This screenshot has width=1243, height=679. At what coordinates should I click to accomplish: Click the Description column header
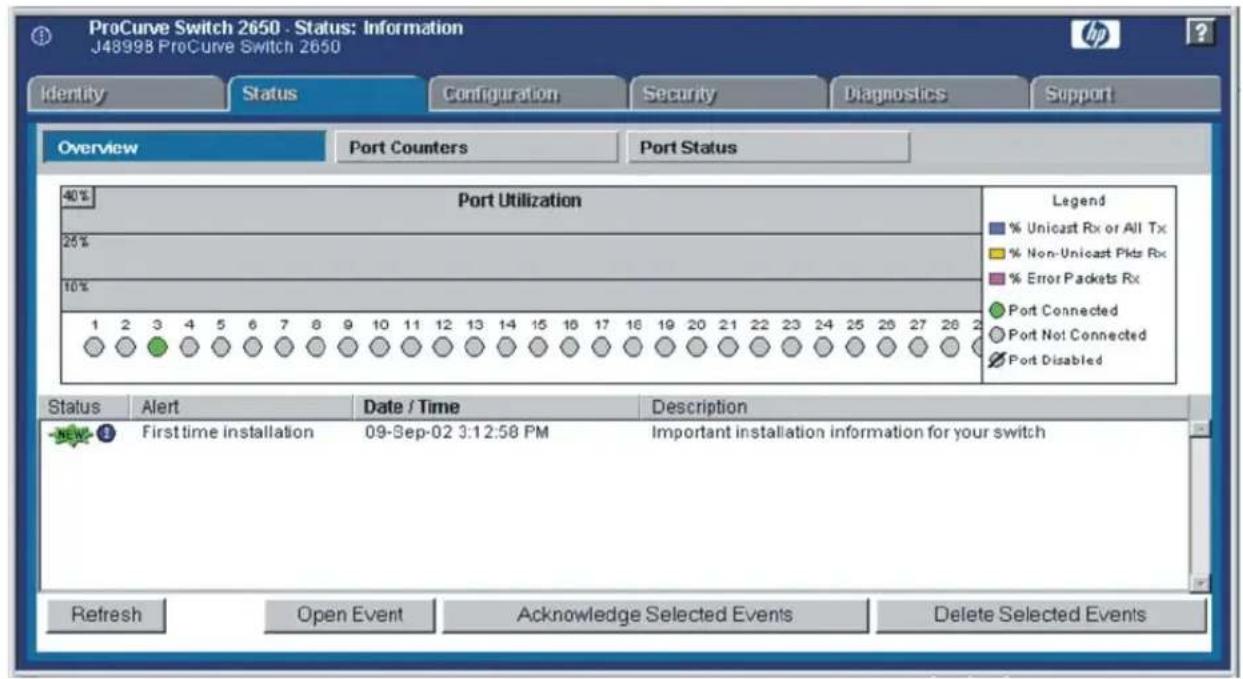coord(913,407)
